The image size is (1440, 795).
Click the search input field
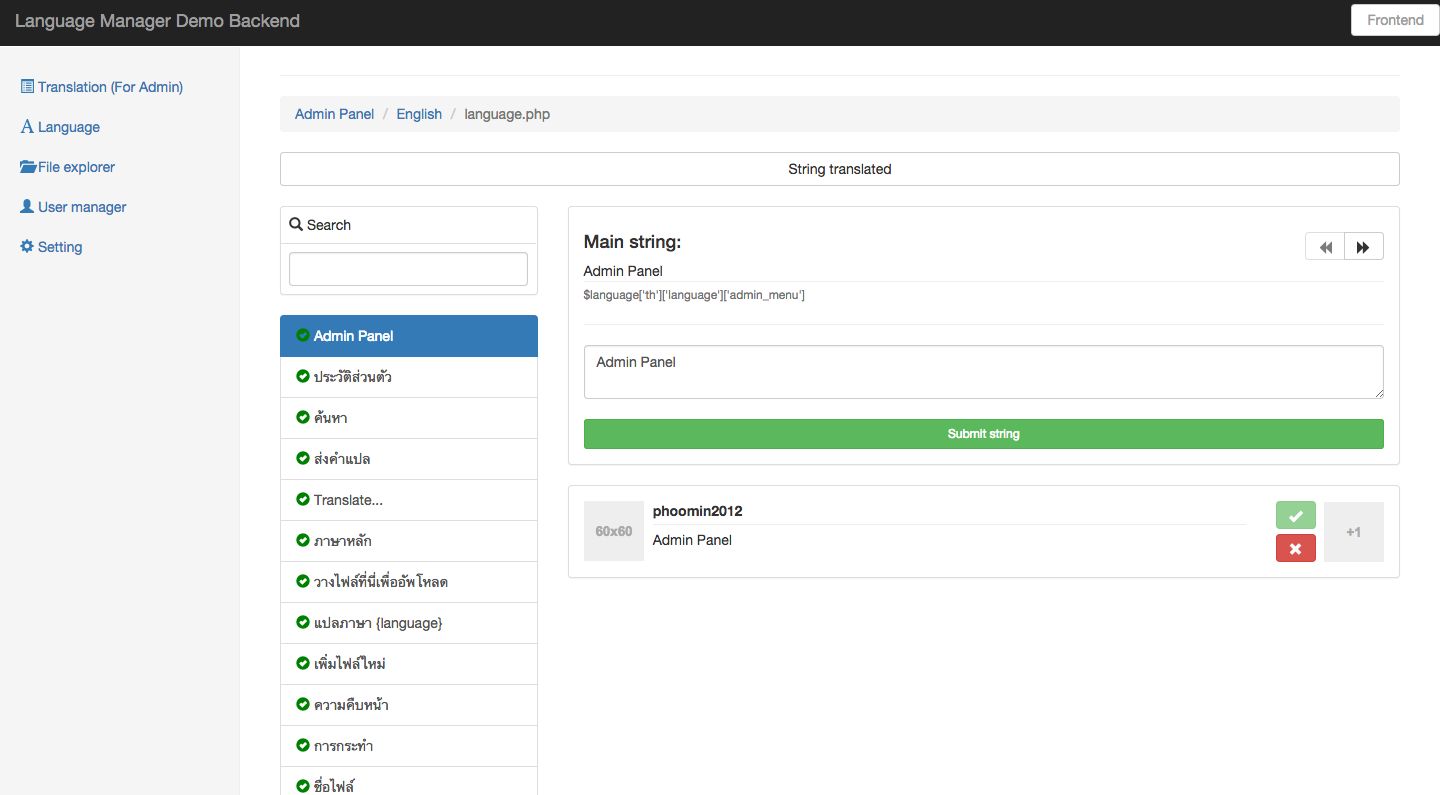[408, 269]
